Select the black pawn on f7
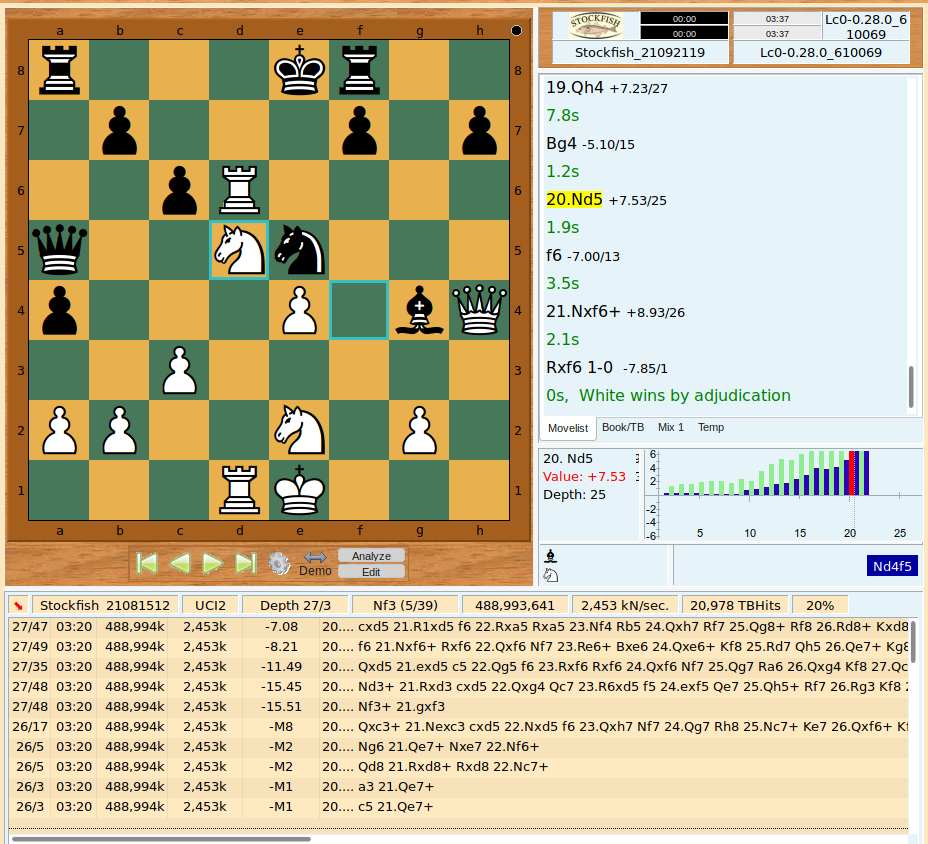The image size is (928, 844). (x=360, y=130)
